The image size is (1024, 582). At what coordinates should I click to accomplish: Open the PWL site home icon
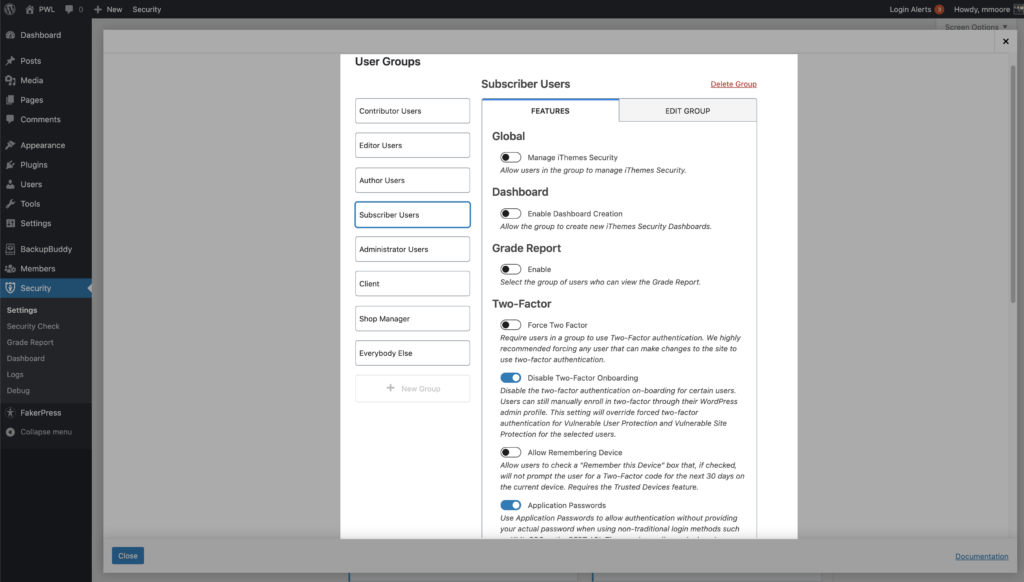[29, 9]
